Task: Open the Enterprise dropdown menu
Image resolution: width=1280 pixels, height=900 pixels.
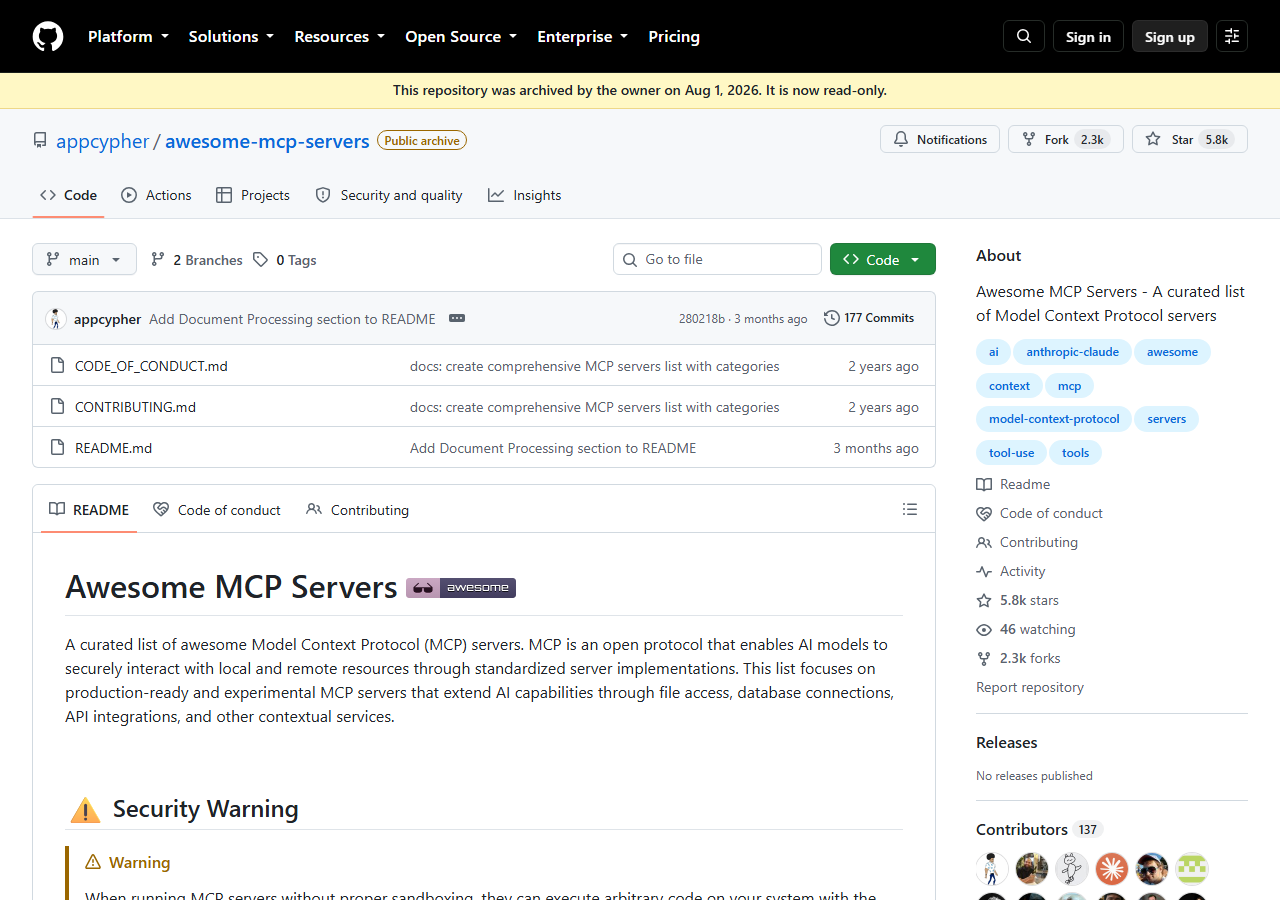Action: [582, 36]
